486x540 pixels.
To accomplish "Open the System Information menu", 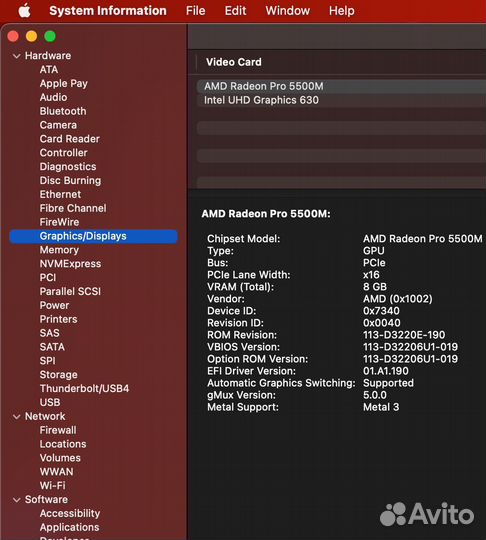I will pos(108,11).
